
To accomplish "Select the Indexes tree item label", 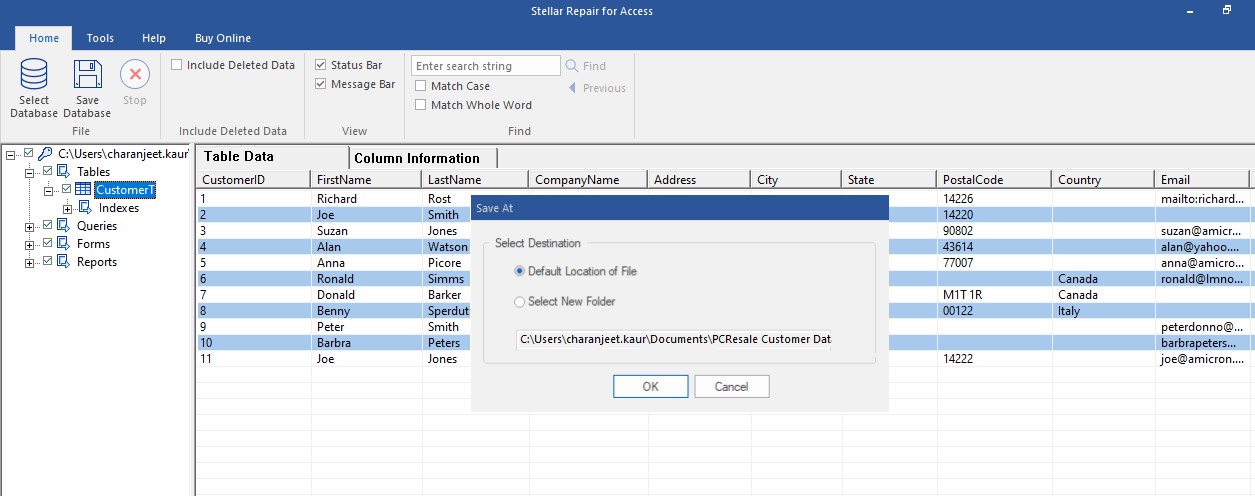I will tap(119, 208).
